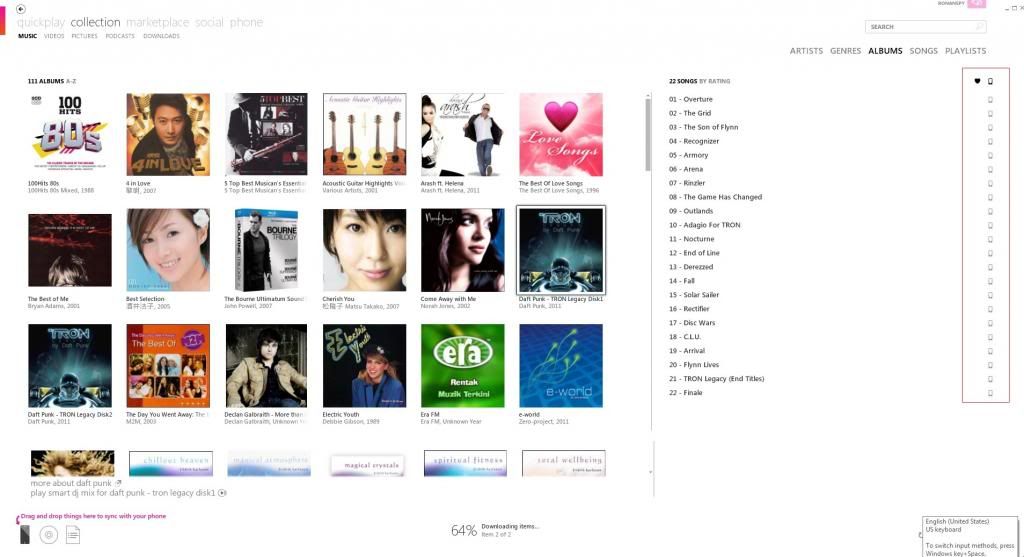Click the phone device icon in bottom-left sync area
This screenshot has width=1024, height=557.
click(x=25, y=535)
